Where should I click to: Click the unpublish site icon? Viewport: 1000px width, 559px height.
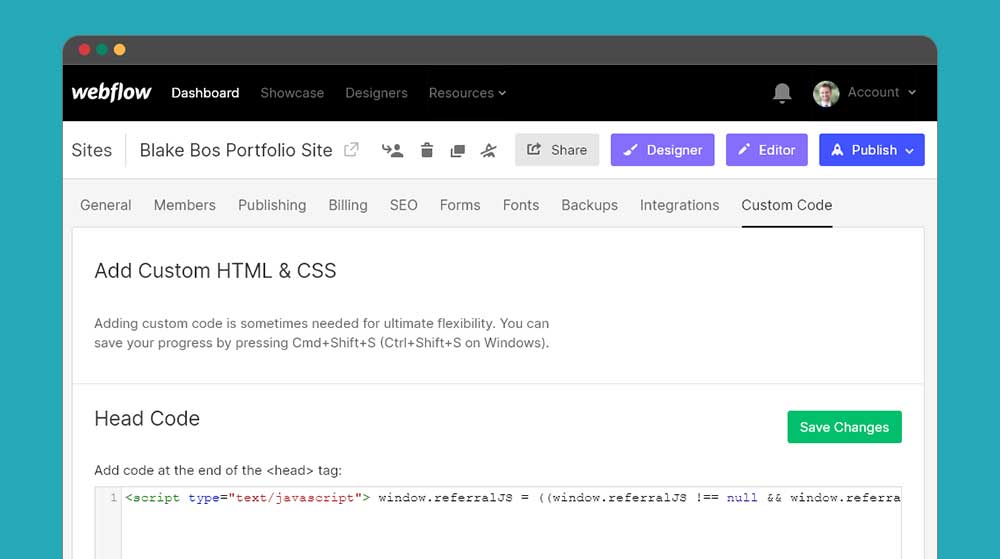point(489,150)
